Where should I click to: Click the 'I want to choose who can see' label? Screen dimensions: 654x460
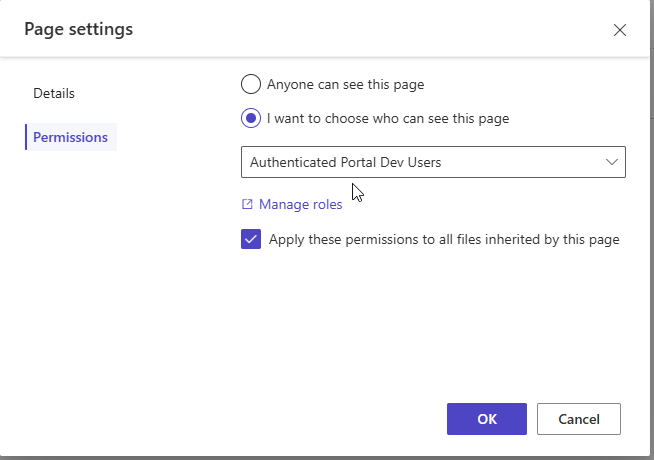point(388,118)
